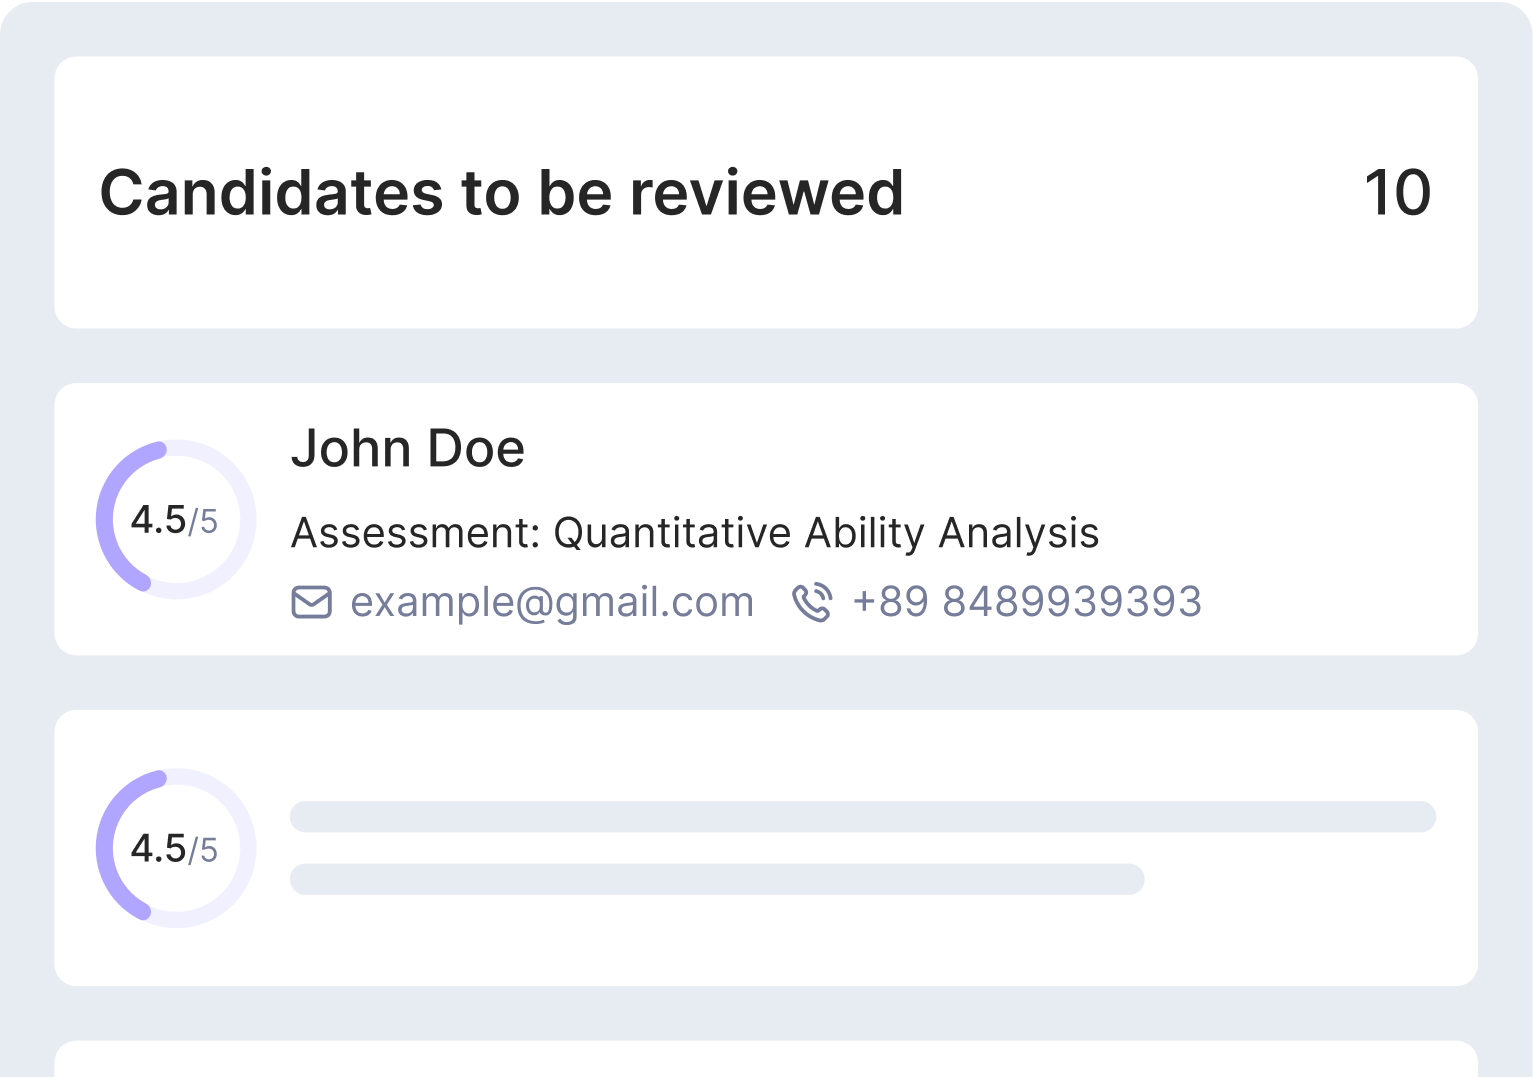1533x1077 pixels.
Task: Select John Doe's 4.5/5 score ring
Action: click(x=176, y=520)
